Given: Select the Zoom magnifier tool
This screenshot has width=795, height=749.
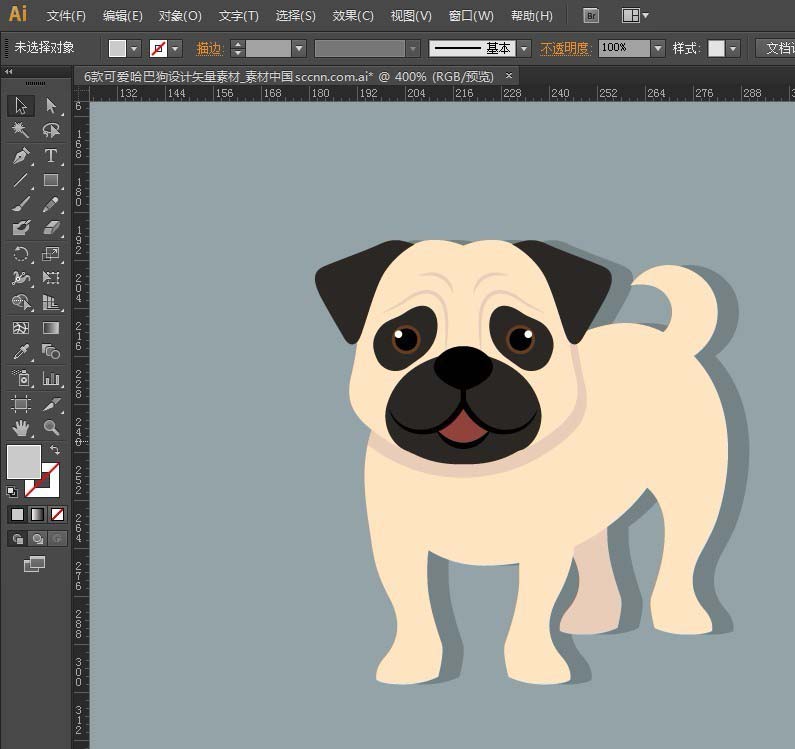Looking at the screenshot, I should (x=51, y=428).
